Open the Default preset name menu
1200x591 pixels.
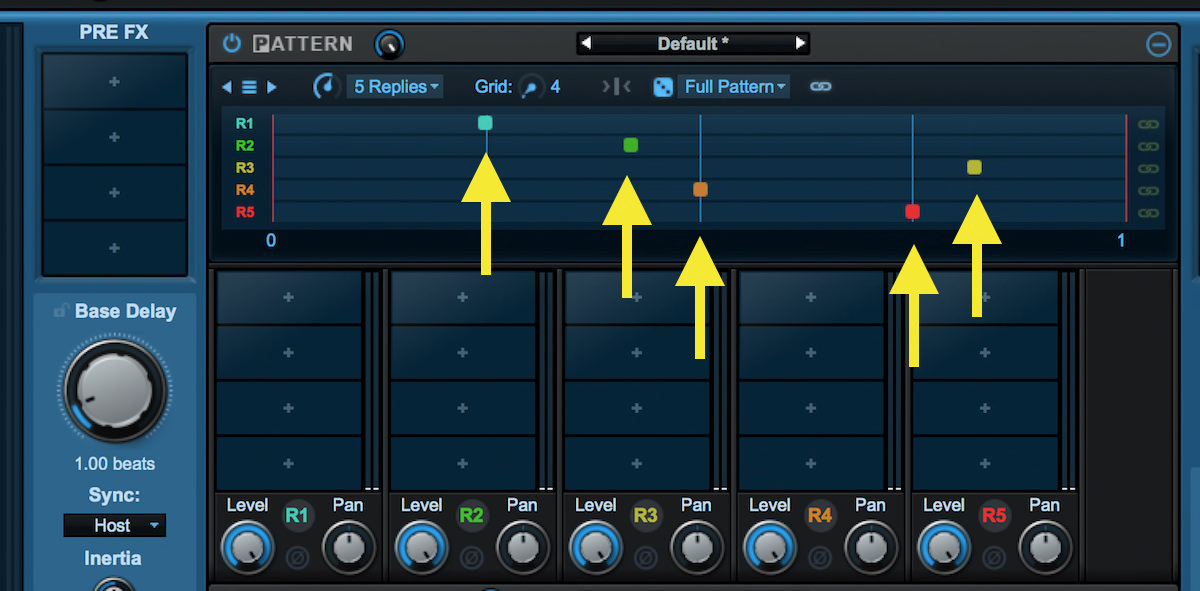pyautogui.click(x=693, y=43)
